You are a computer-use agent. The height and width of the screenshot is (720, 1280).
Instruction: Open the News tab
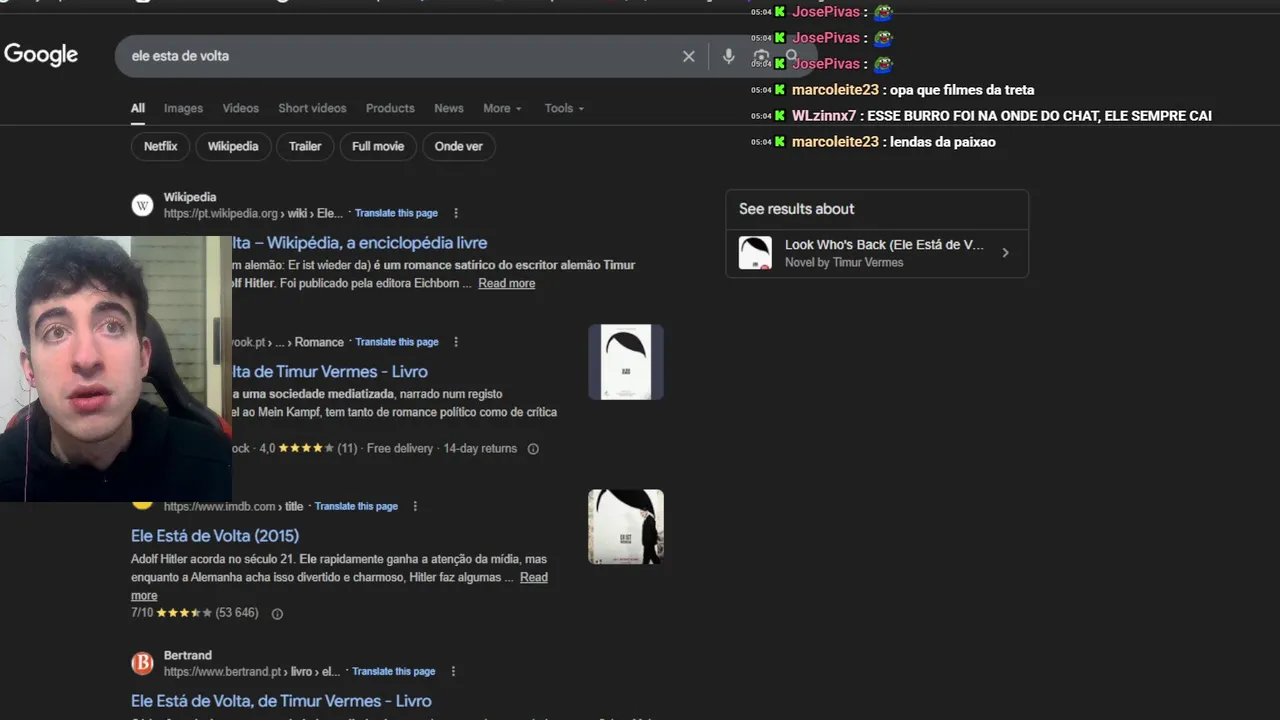tap(449, 108)
